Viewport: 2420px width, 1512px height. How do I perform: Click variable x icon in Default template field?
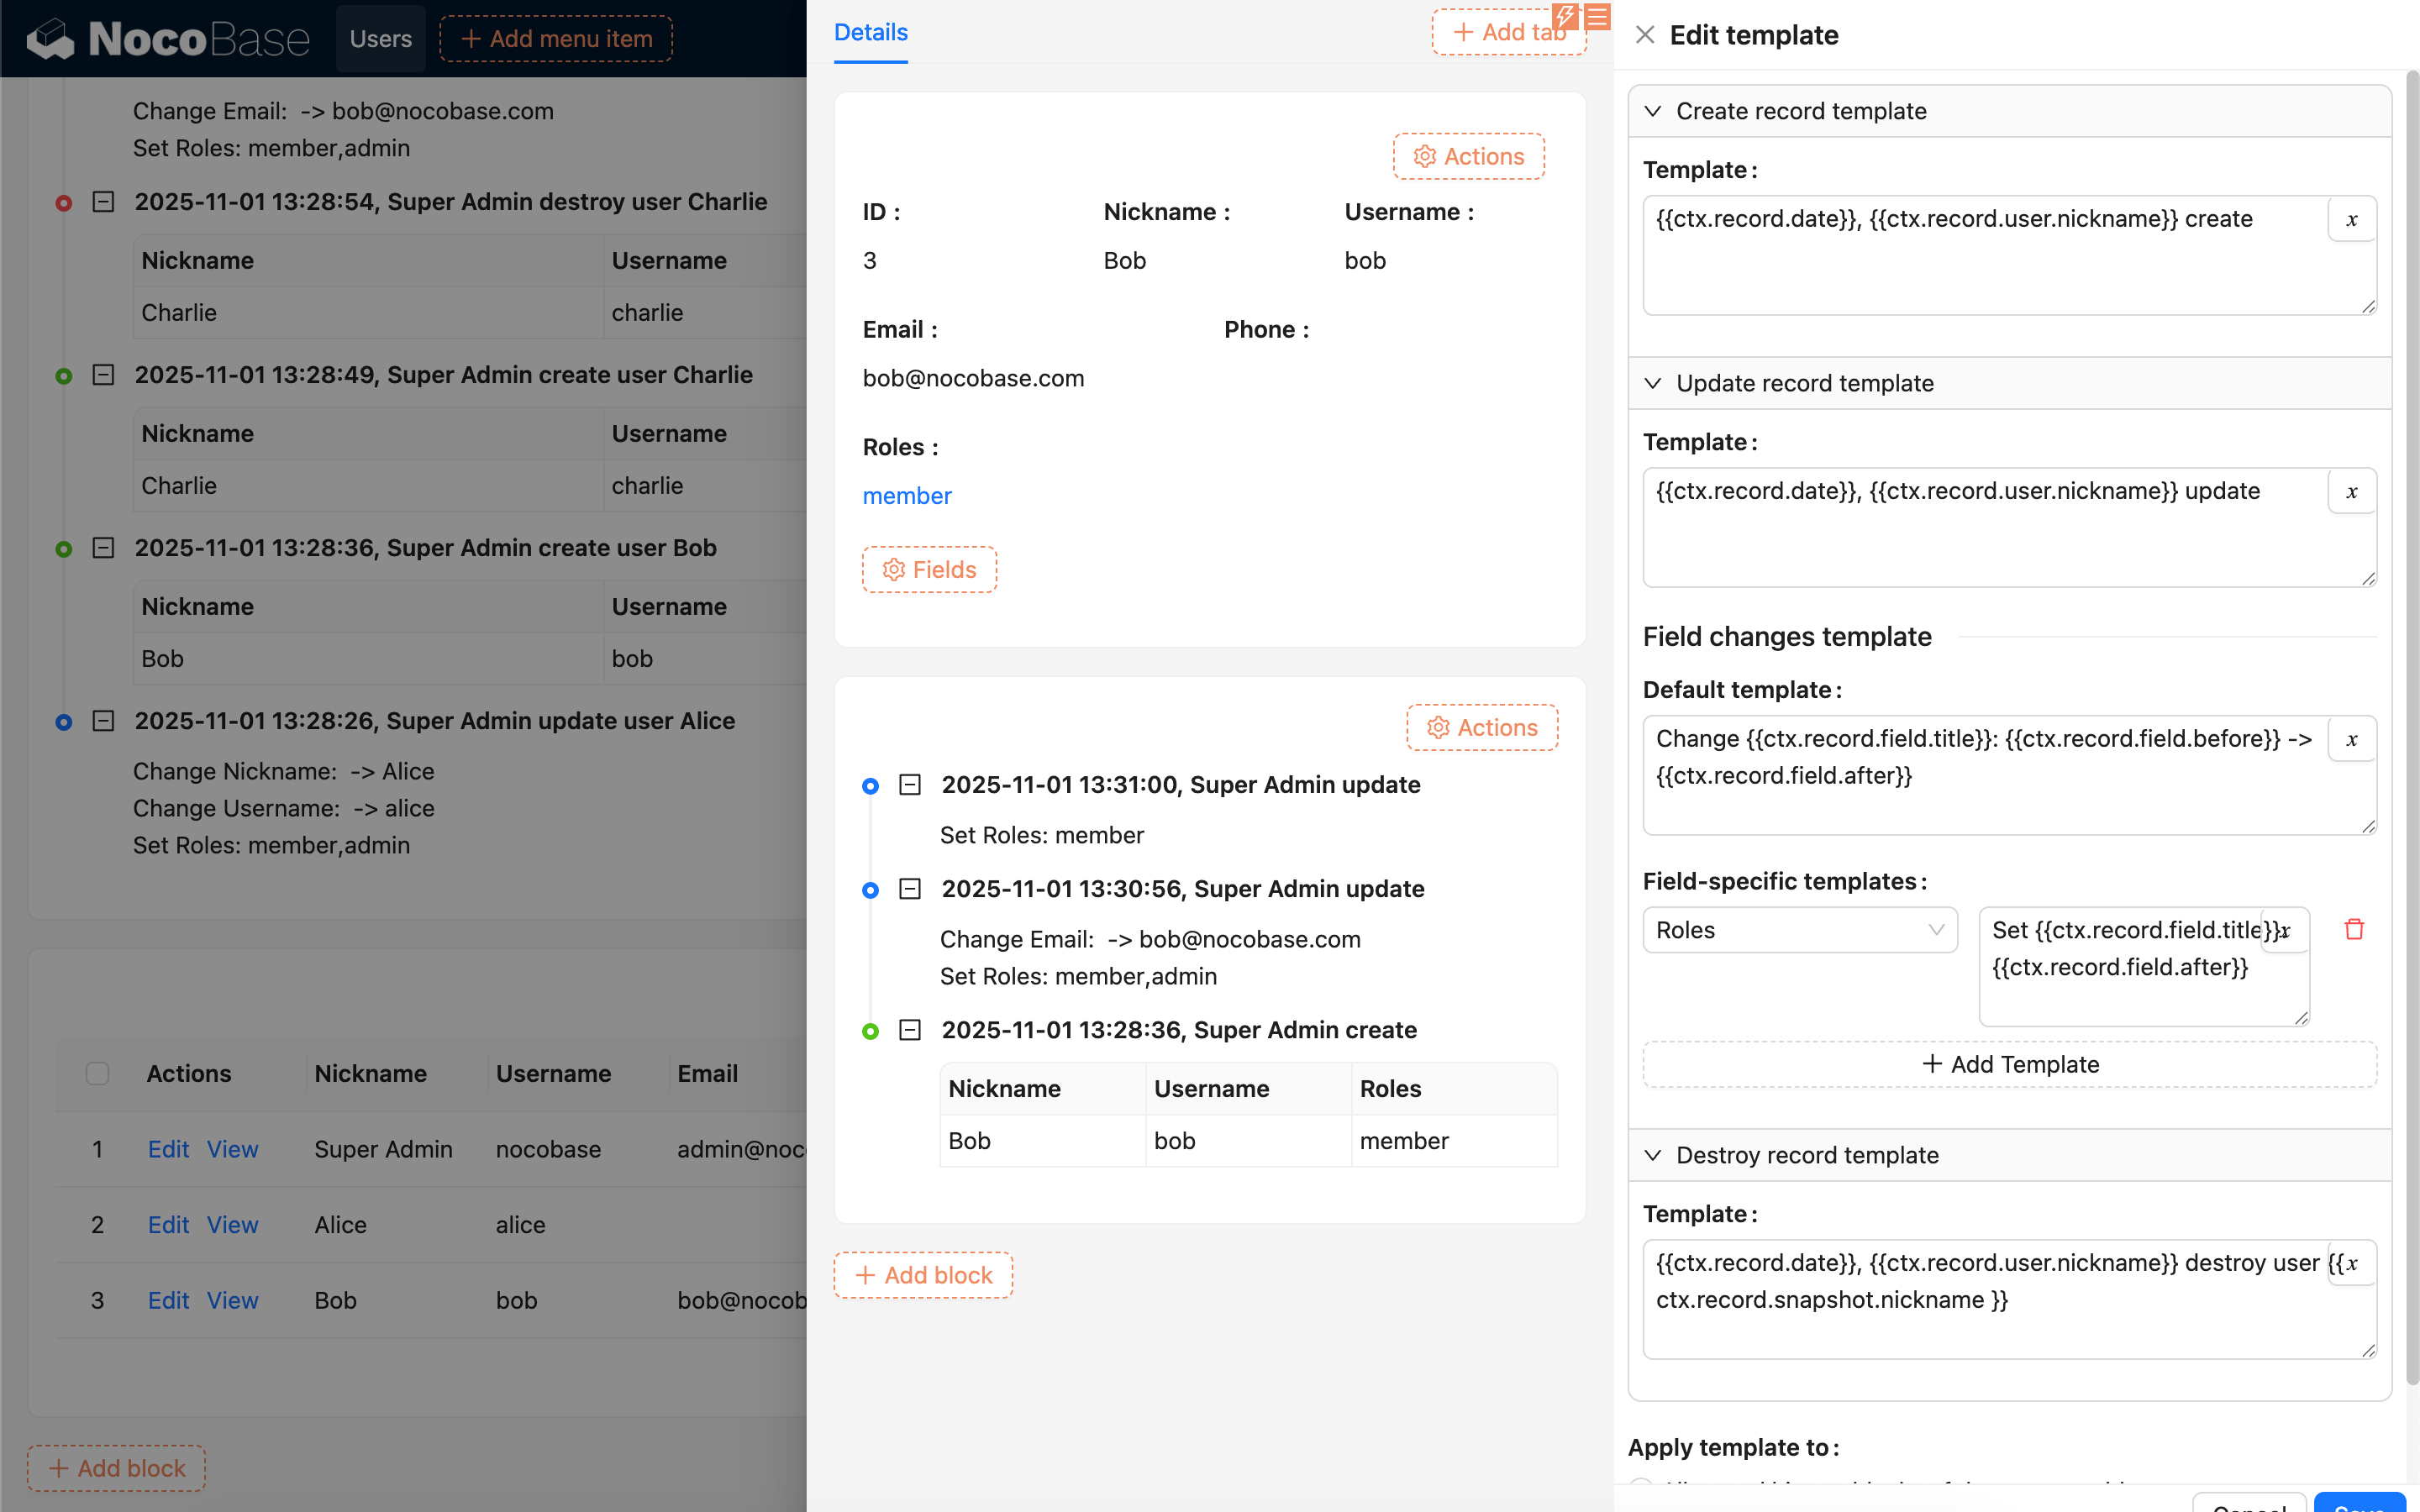click(2351, 740)
